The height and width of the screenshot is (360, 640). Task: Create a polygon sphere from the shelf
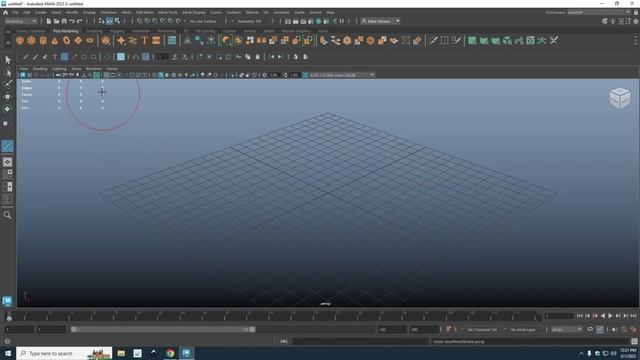(20, 40)
